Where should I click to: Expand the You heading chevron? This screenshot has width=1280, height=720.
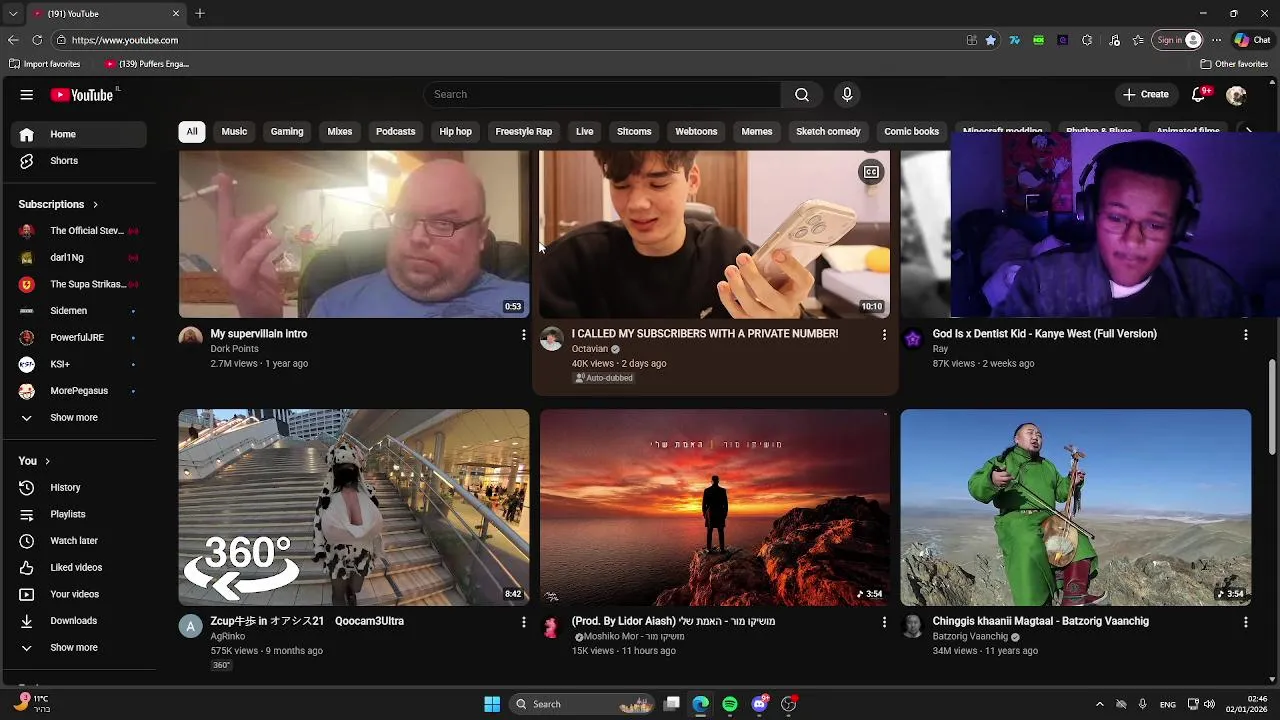tap(46, 462)
